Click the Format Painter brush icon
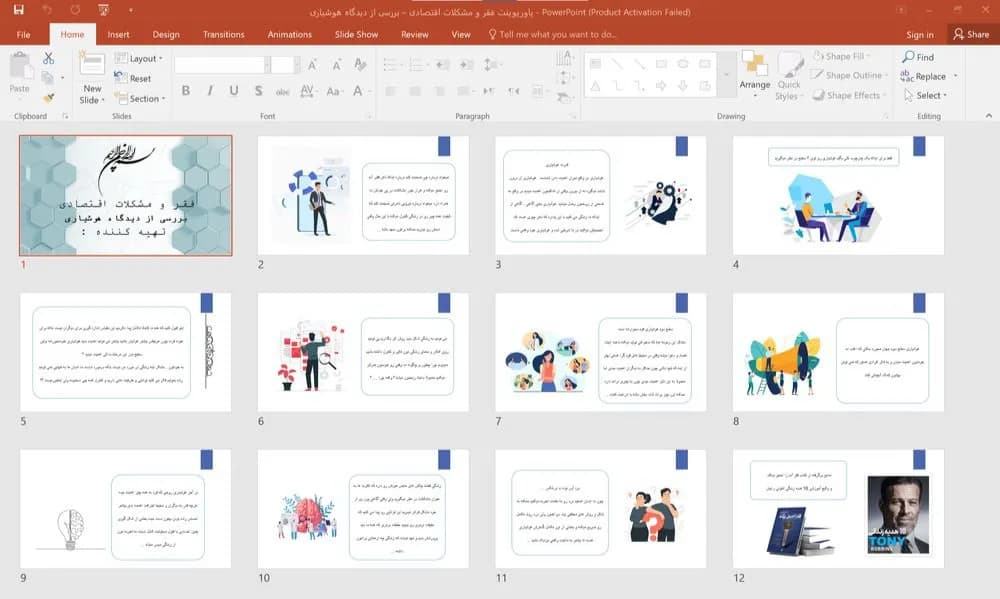Viewport: 1000px width, 599px height. pos(48,98)
